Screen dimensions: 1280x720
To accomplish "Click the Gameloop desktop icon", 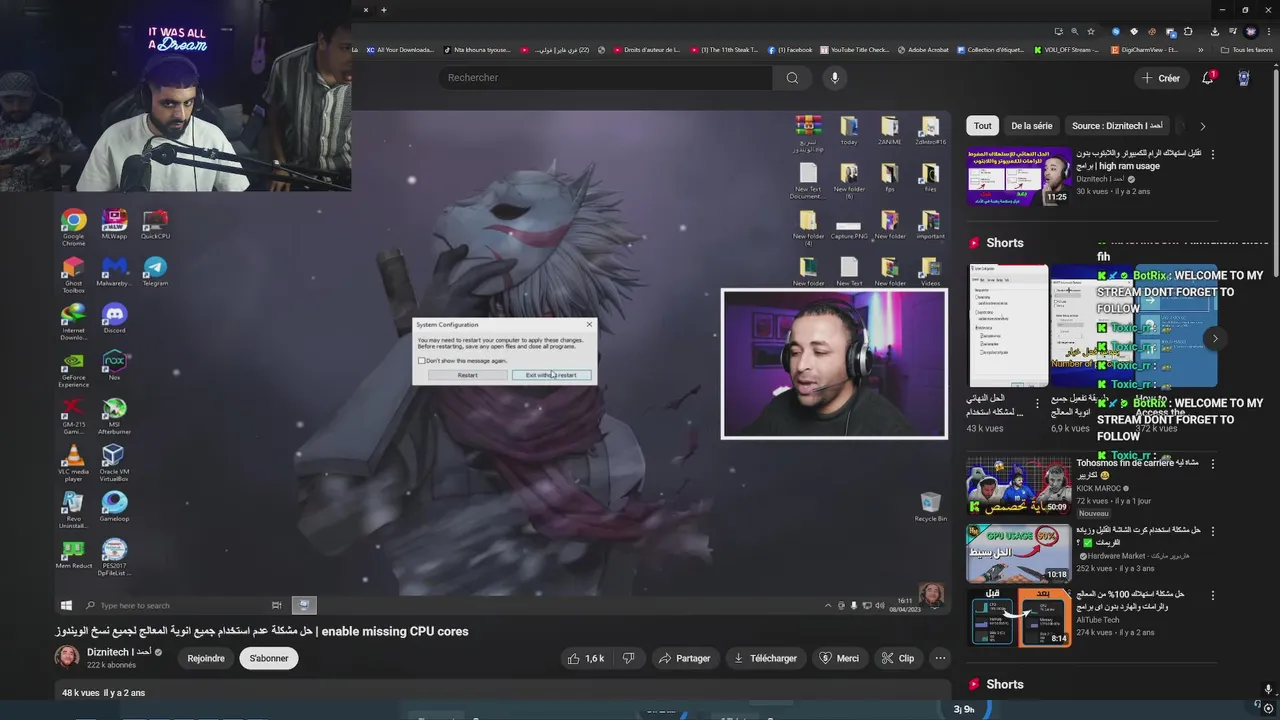I will point(114,507).
